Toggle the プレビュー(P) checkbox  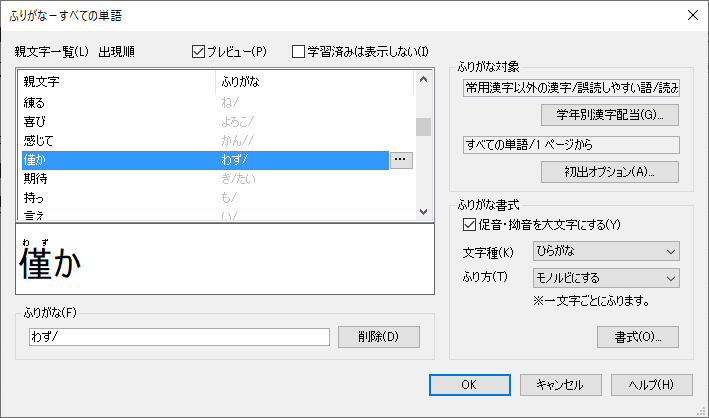point(198,51)
